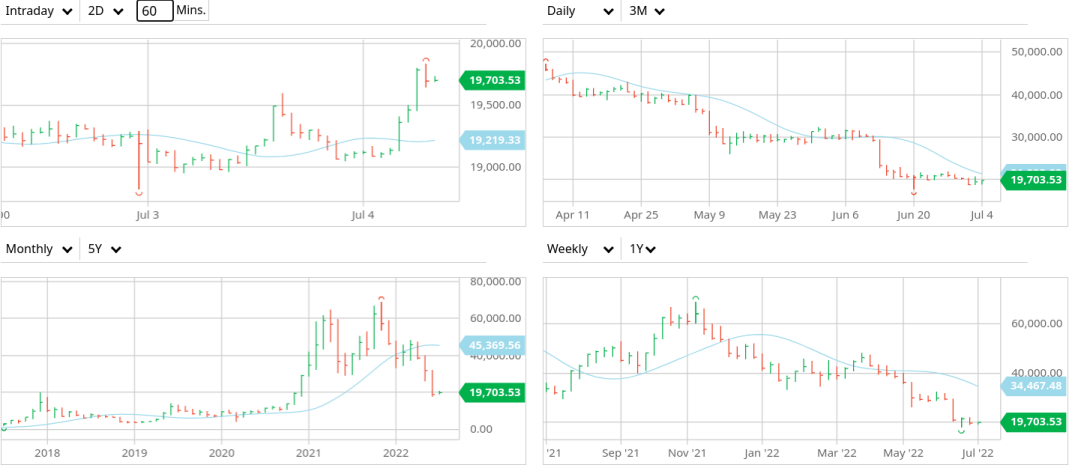Click the green high marker near Nov '21
Image resolution: width=1069 pixels, height=465 pixels.
click(695, 298)
